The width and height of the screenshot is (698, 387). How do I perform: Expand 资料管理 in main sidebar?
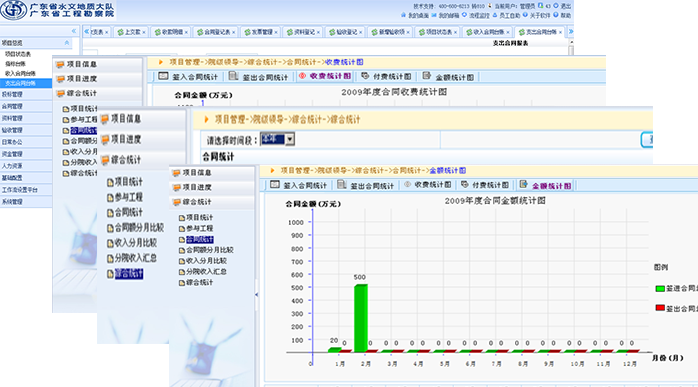pyautogui.click(x=26, y=118)
